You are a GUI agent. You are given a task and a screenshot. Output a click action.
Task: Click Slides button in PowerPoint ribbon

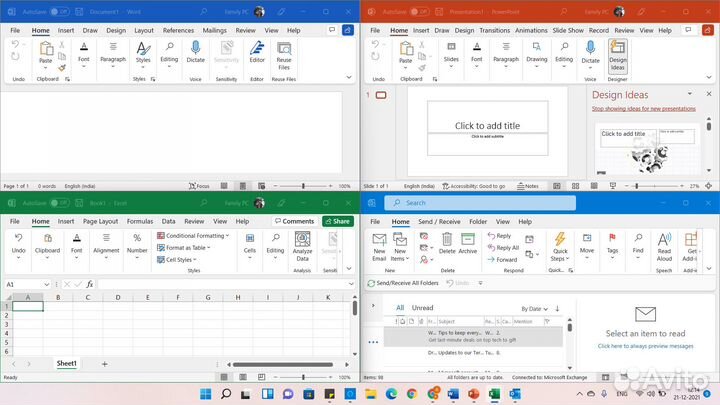click(x=451, y=55)
